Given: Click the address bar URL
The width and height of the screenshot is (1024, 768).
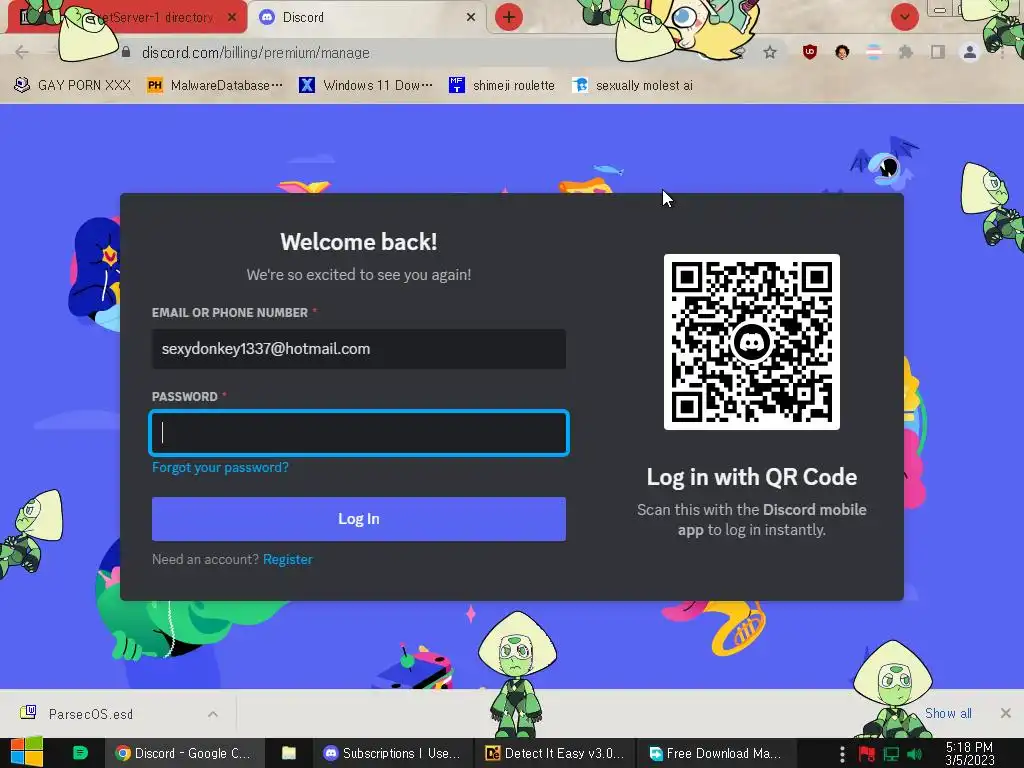Looking at the screenshot, I should [x=255, y=53].
